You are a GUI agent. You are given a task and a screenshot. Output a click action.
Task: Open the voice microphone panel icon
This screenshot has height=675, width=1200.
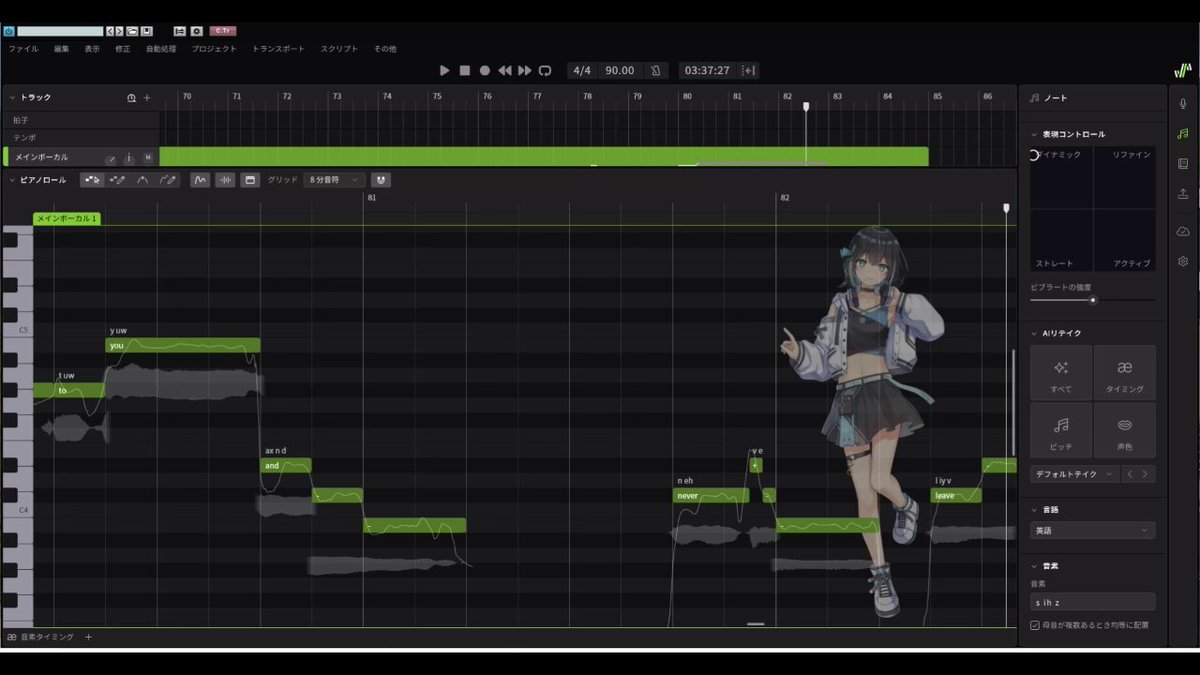point(1183,104)
